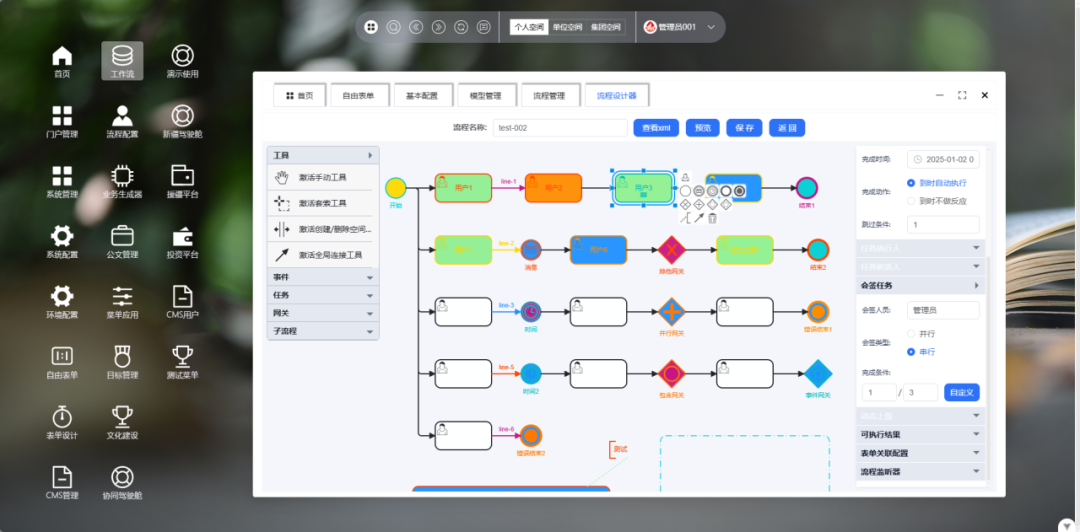This screenshot has width=1080, height=532.
Task: Expand the 事件 palette section
Action: point(322,277)
